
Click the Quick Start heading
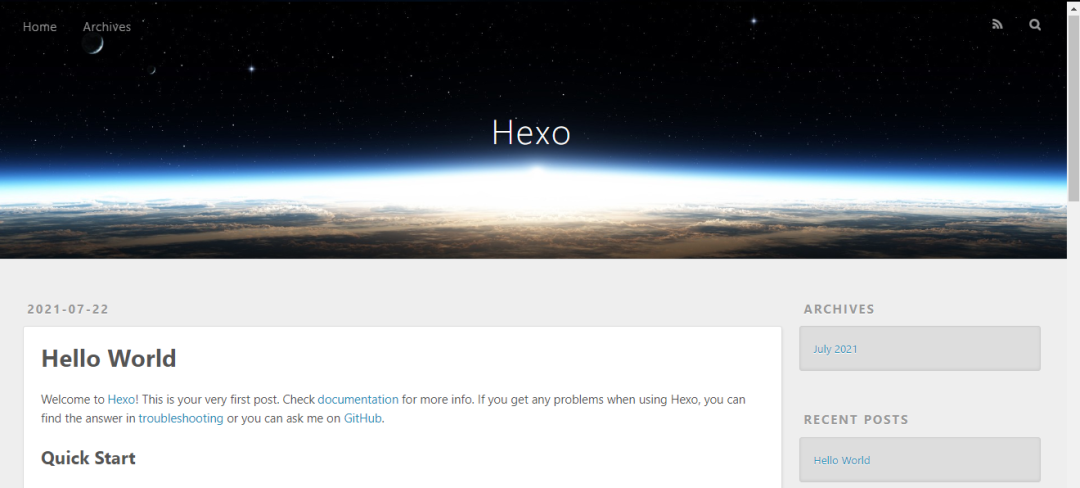tap(88, 458)
